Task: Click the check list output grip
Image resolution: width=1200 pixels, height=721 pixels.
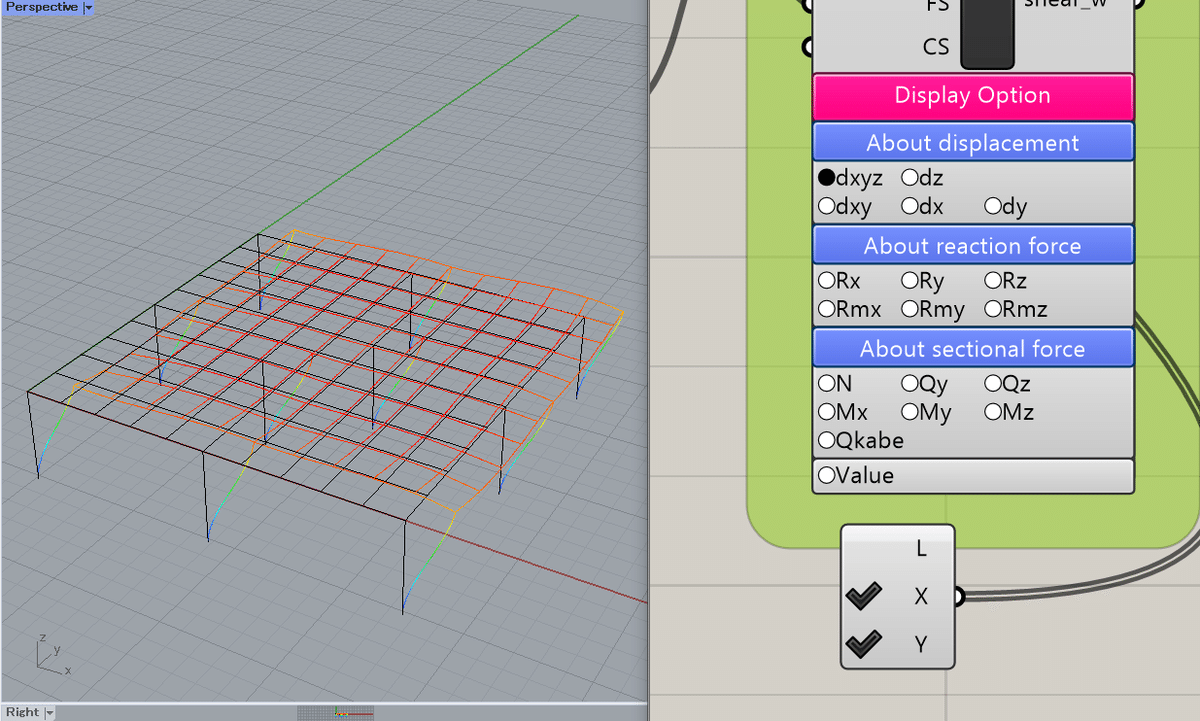Action: pos(958,597)
